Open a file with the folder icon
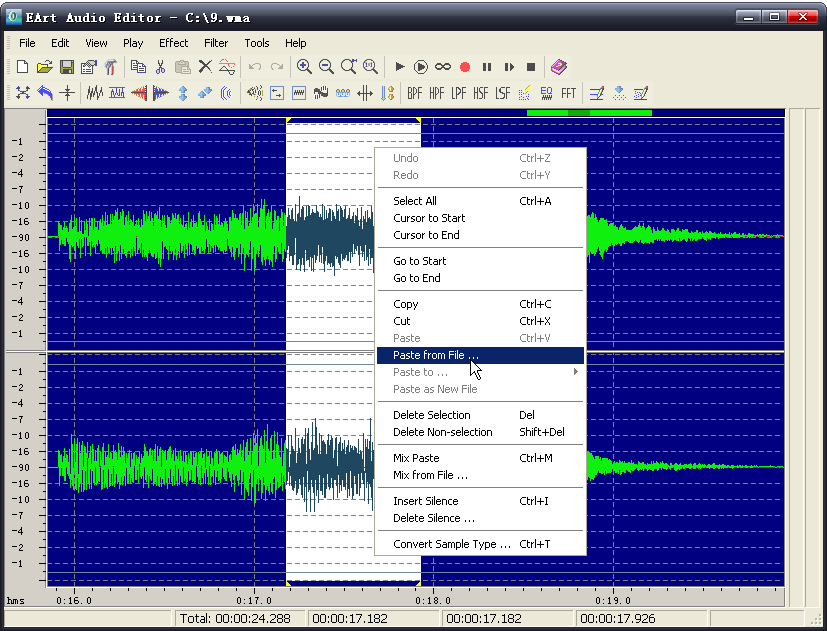This screenshot has width=827, height=631. 45,67
